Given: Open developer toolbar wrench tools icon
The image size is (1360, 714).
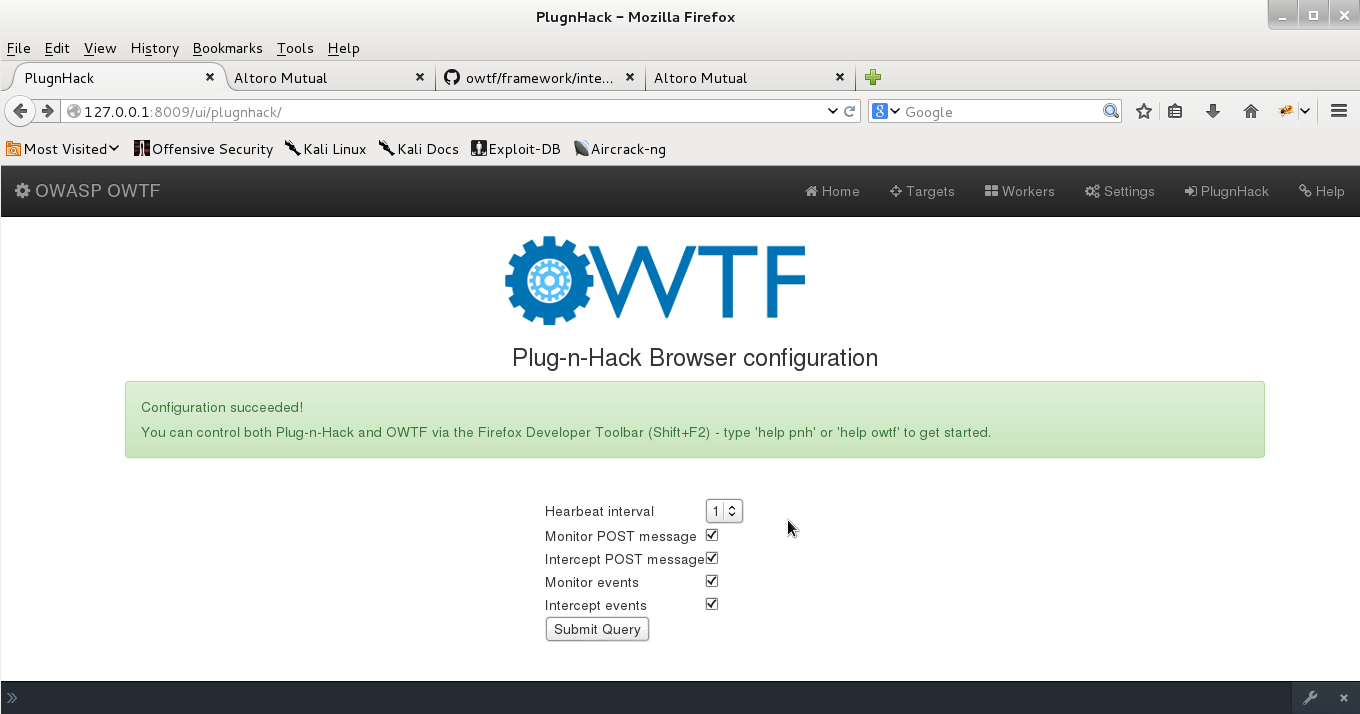Looking at the screenshot, I should pyautogui.click(x=1310, y=698).
